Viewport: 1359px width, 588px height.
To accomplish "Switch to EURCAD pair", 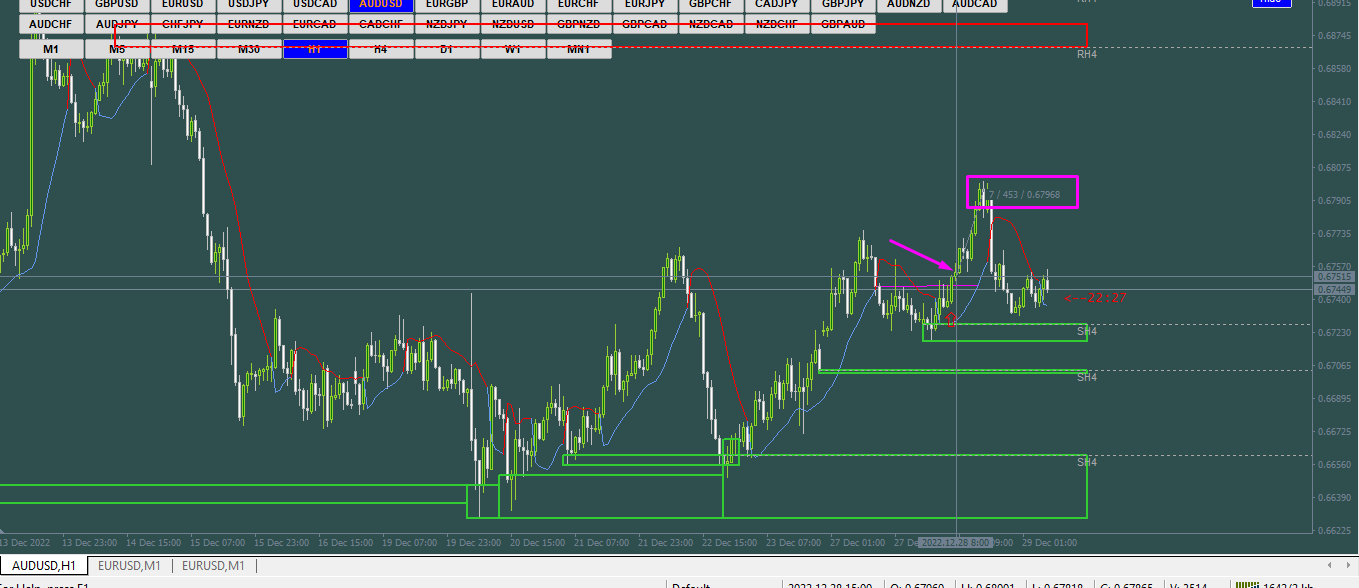I will tap(315, 24).
